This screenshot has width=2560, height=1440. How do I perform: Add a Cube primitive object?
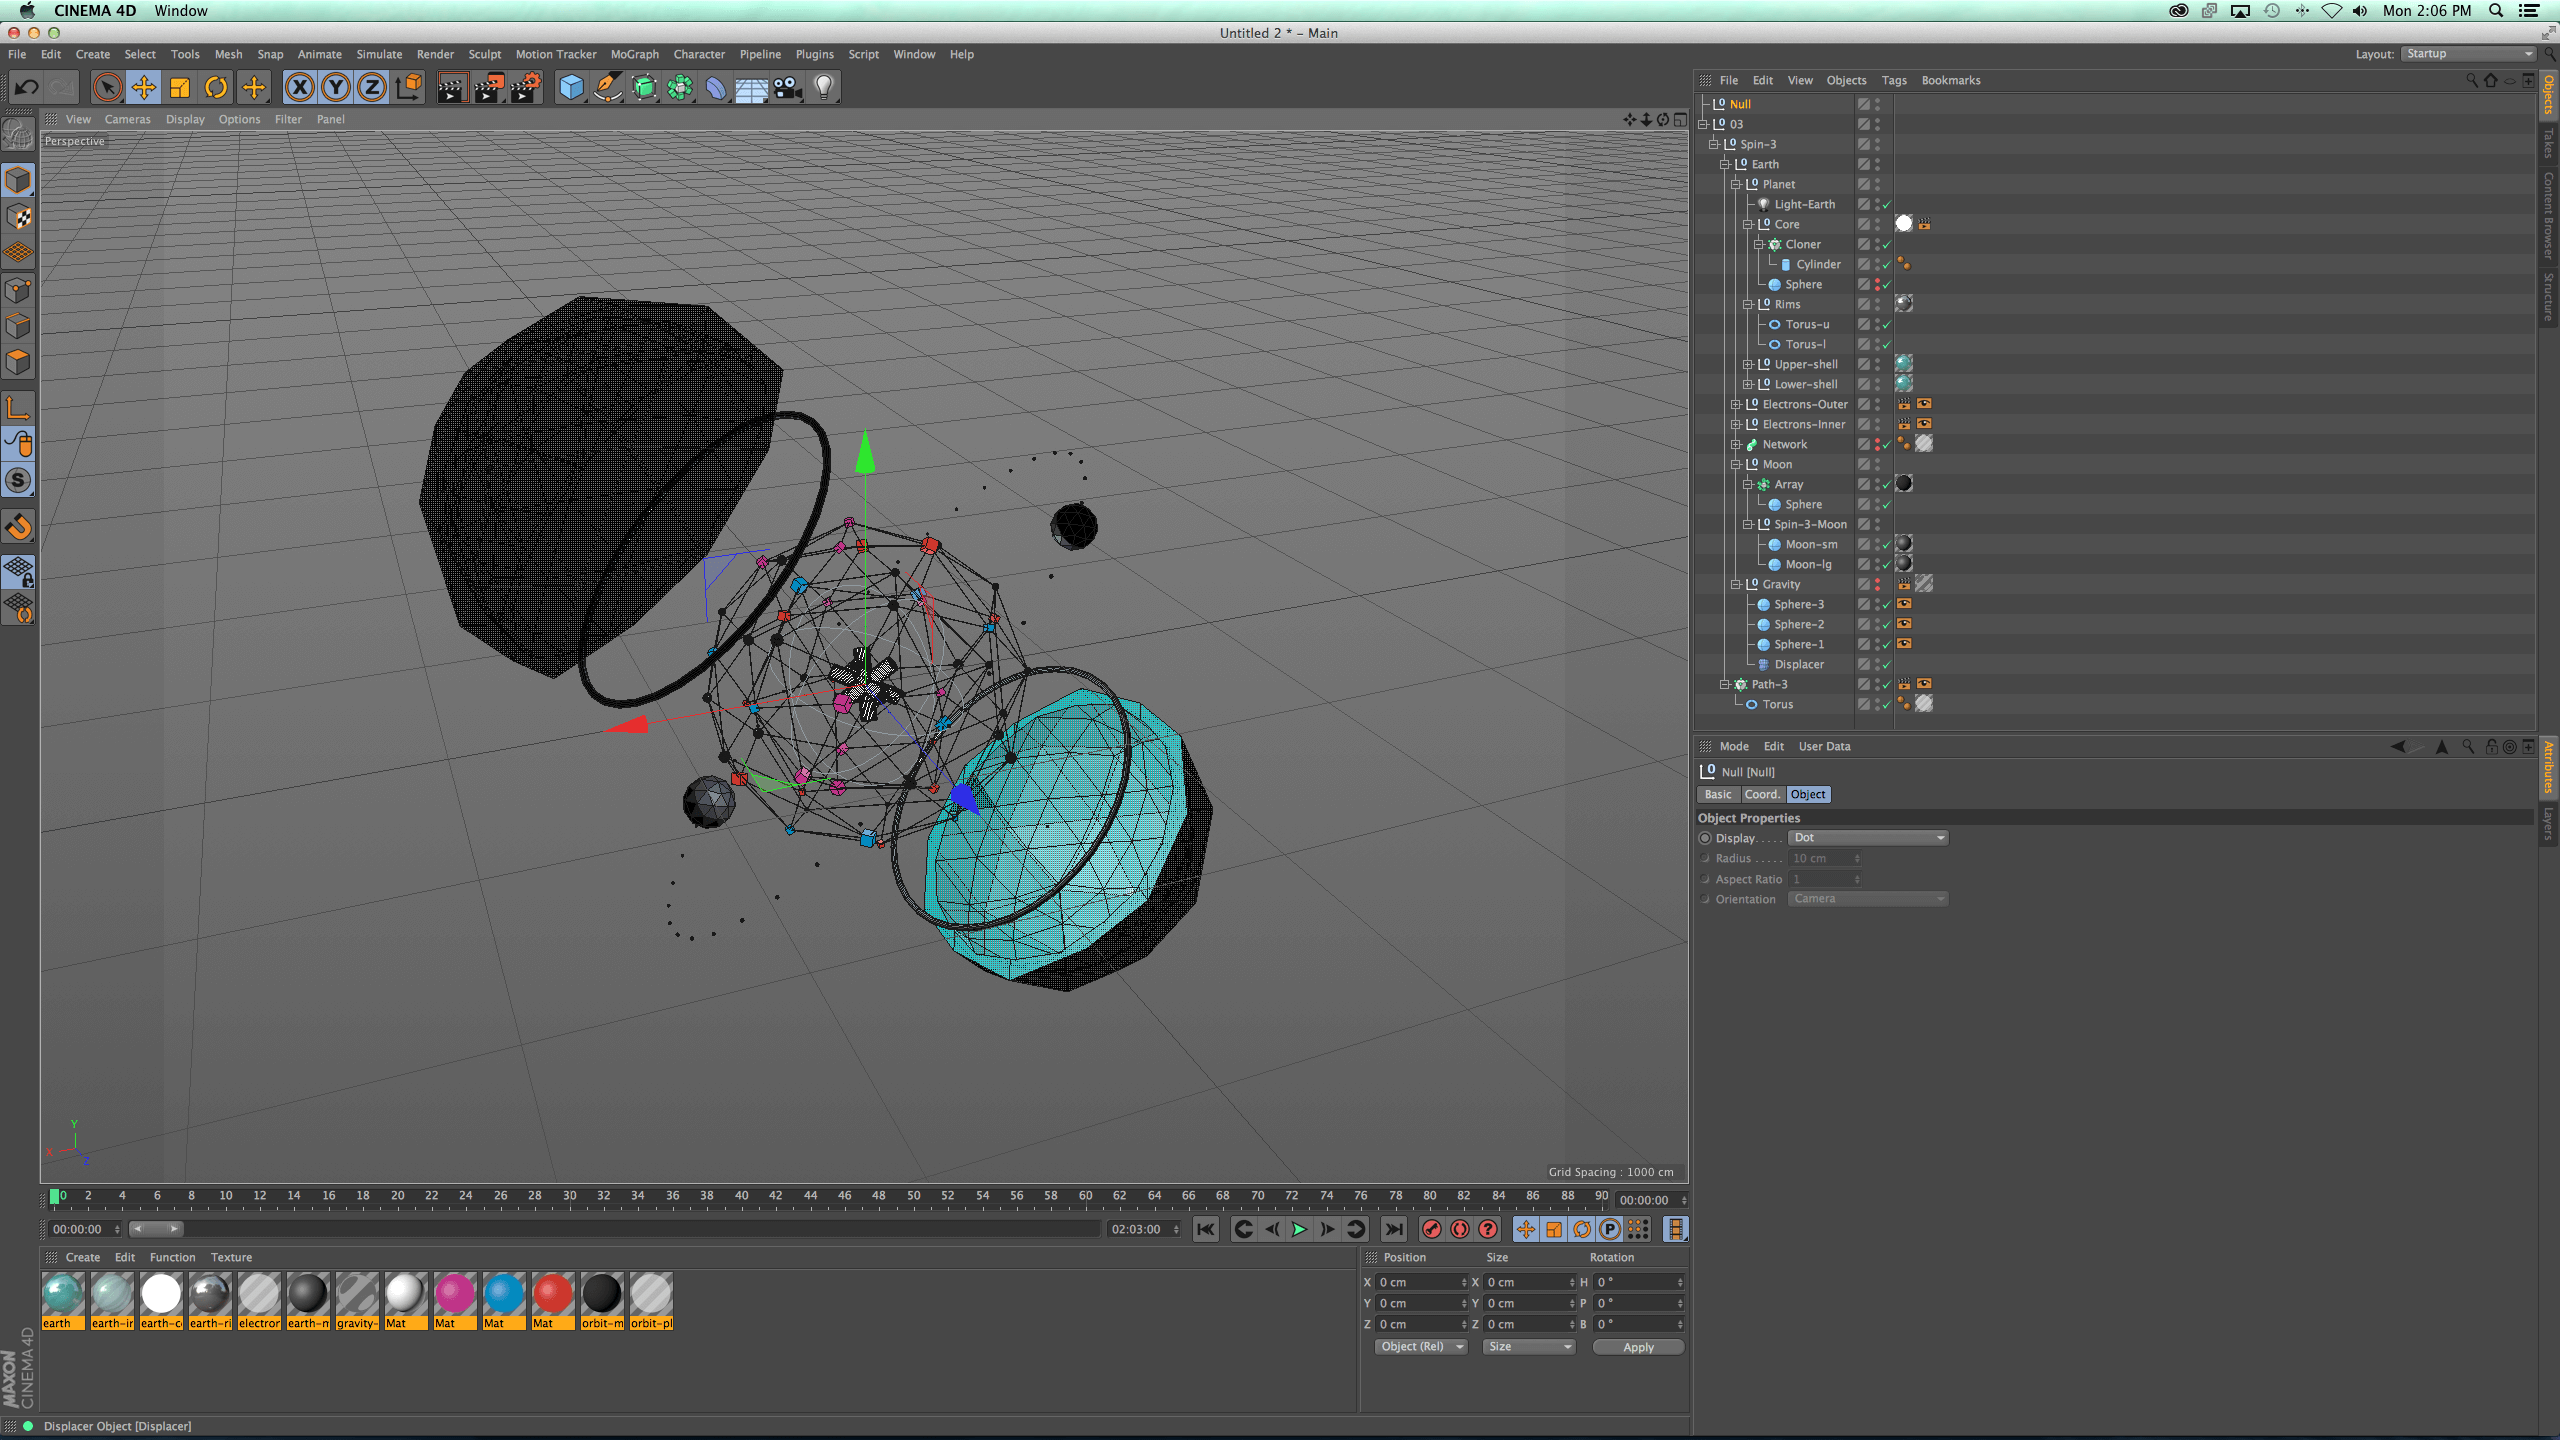coord(571,88)
